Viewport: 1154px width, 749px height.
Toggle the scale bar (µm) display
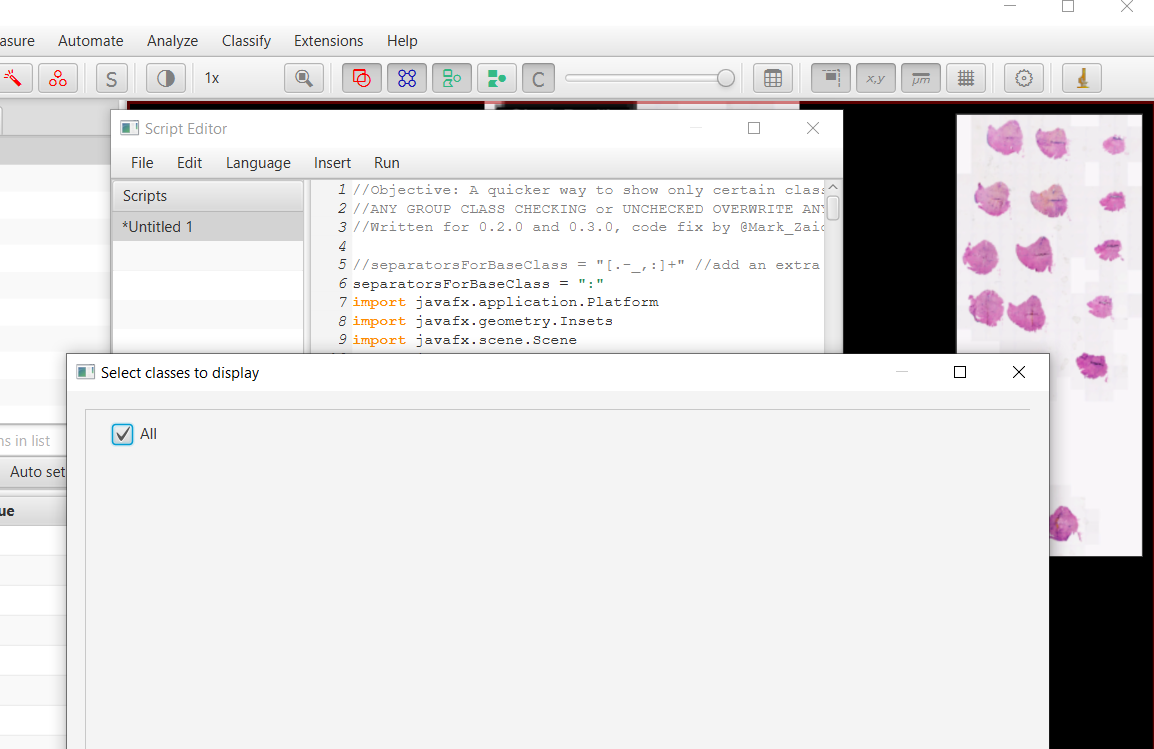point(920,77)
